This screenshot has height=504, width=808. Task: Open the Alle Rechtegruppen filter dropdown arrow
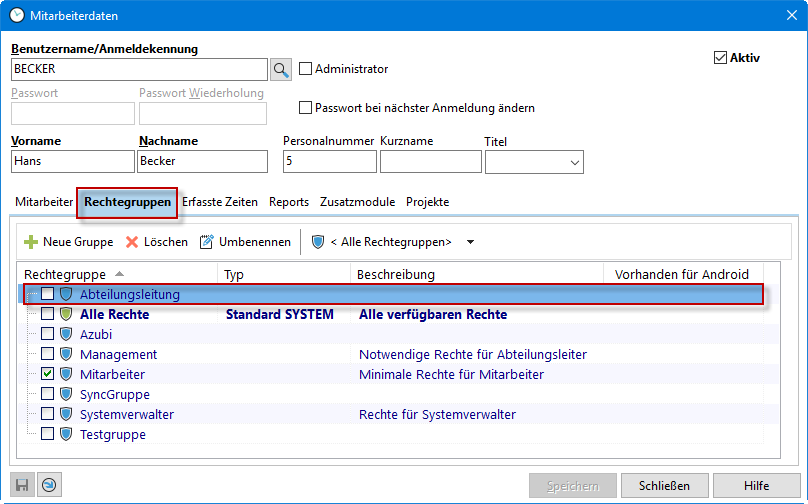click(x=470, y=242)
